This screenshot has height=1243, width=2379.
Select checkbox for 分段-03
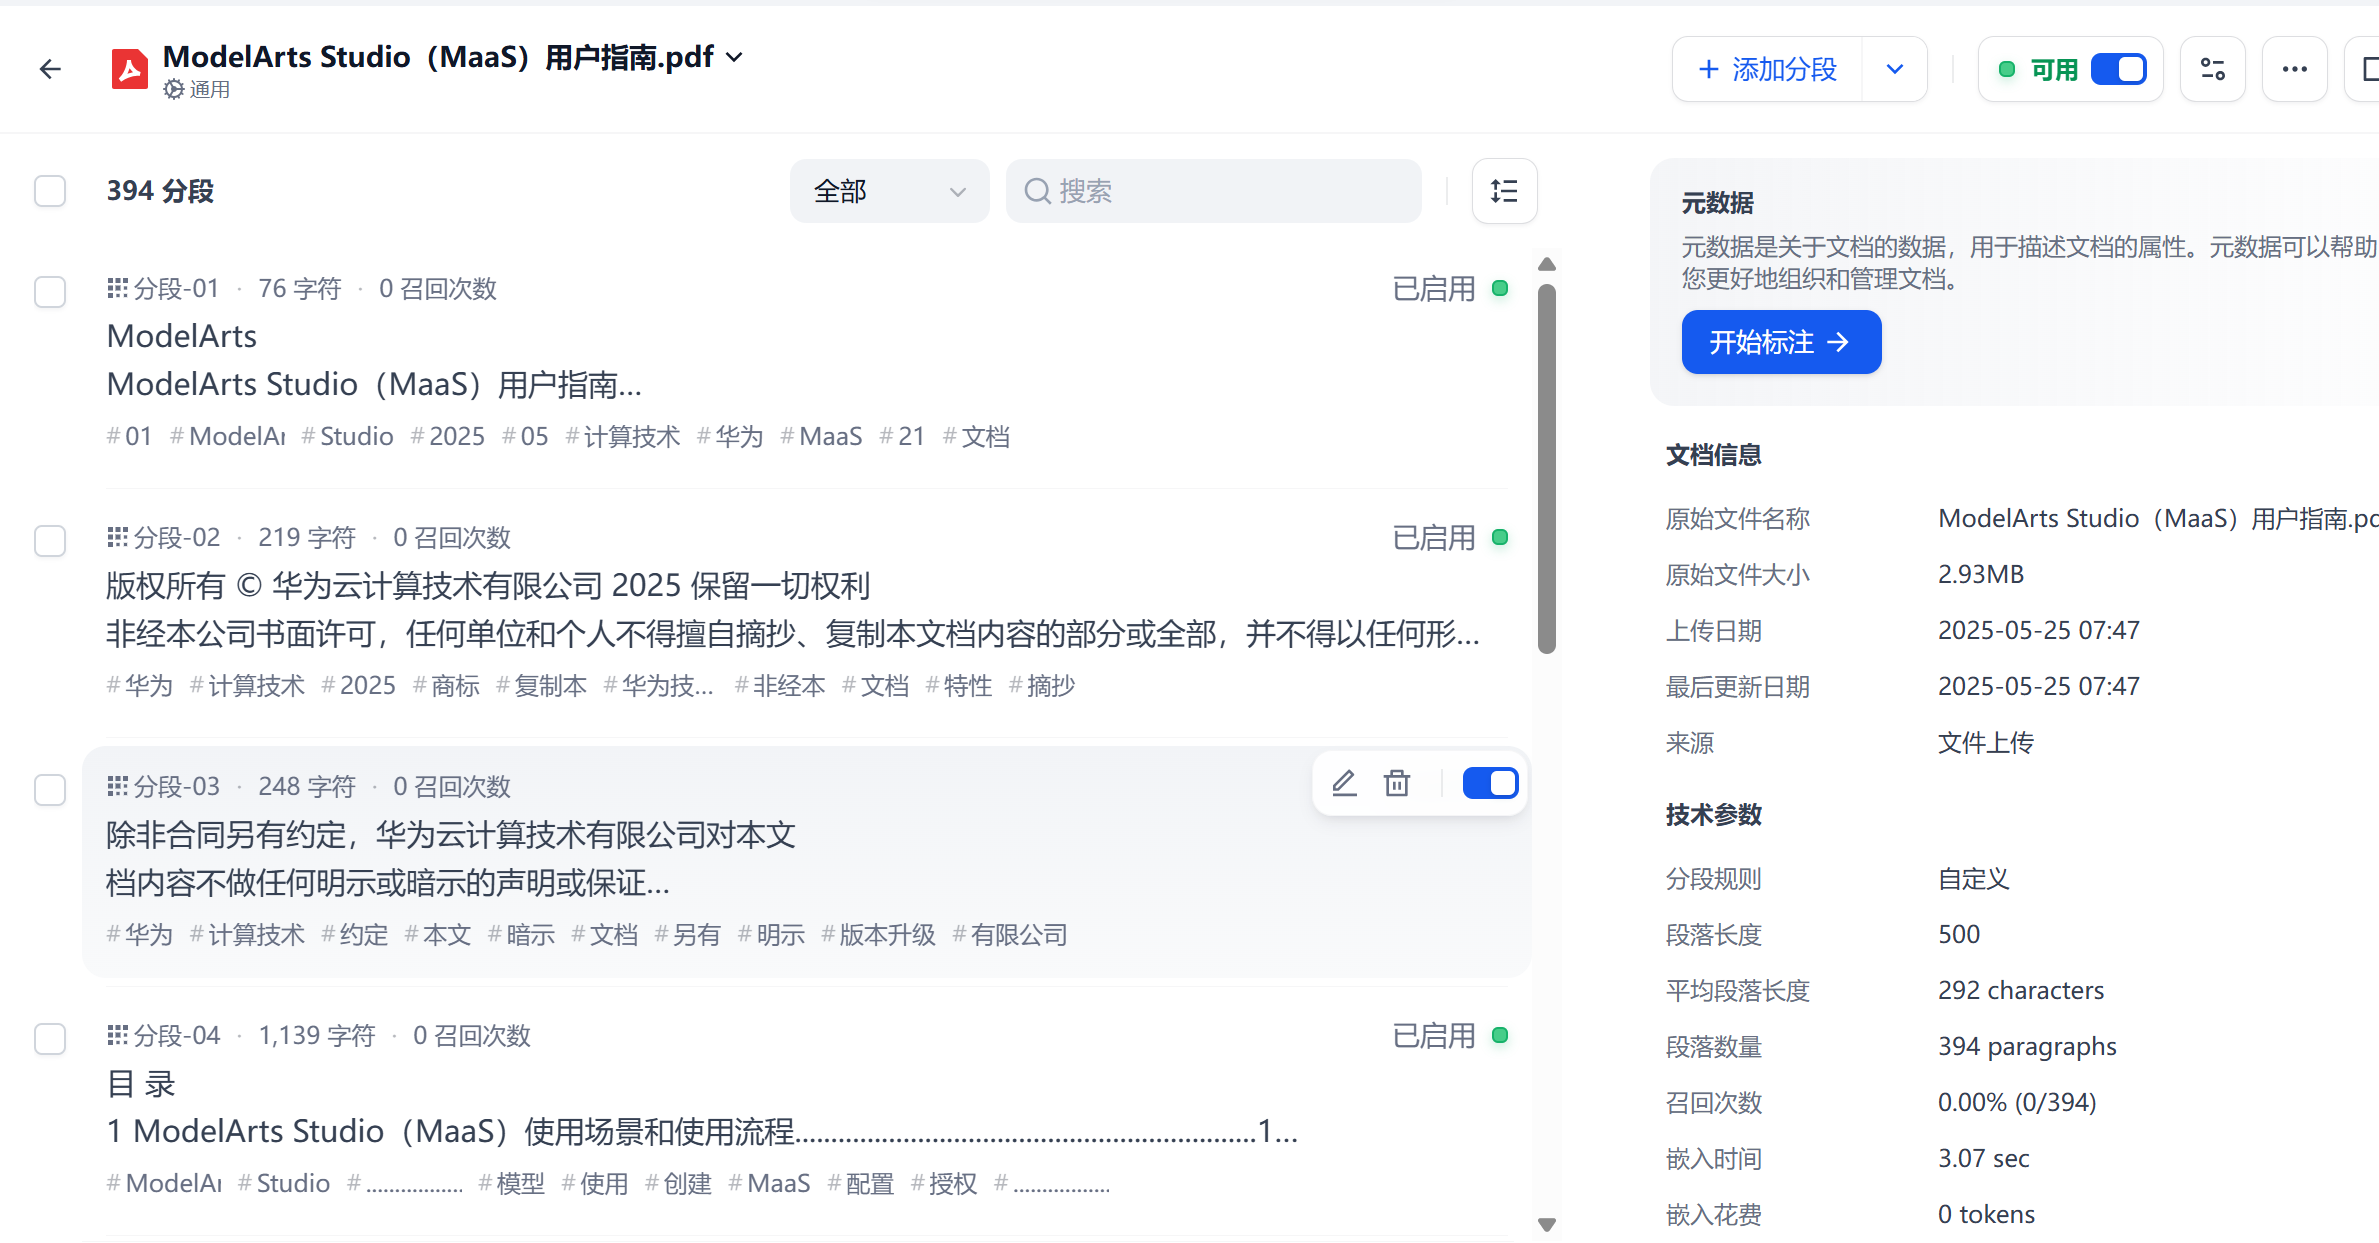pyautogui.click(x=50, y=789)
